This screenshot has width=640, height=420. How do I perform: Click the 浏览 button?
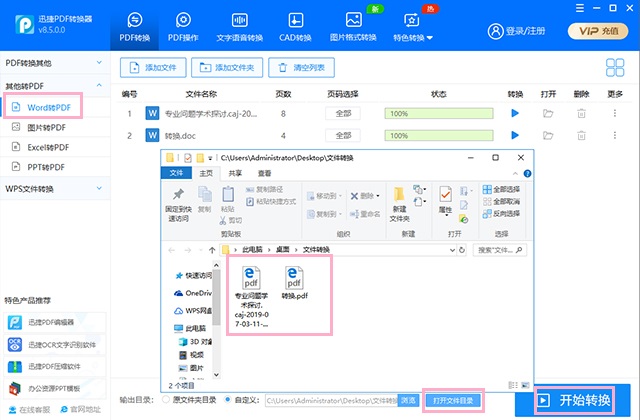pos(408,400)
